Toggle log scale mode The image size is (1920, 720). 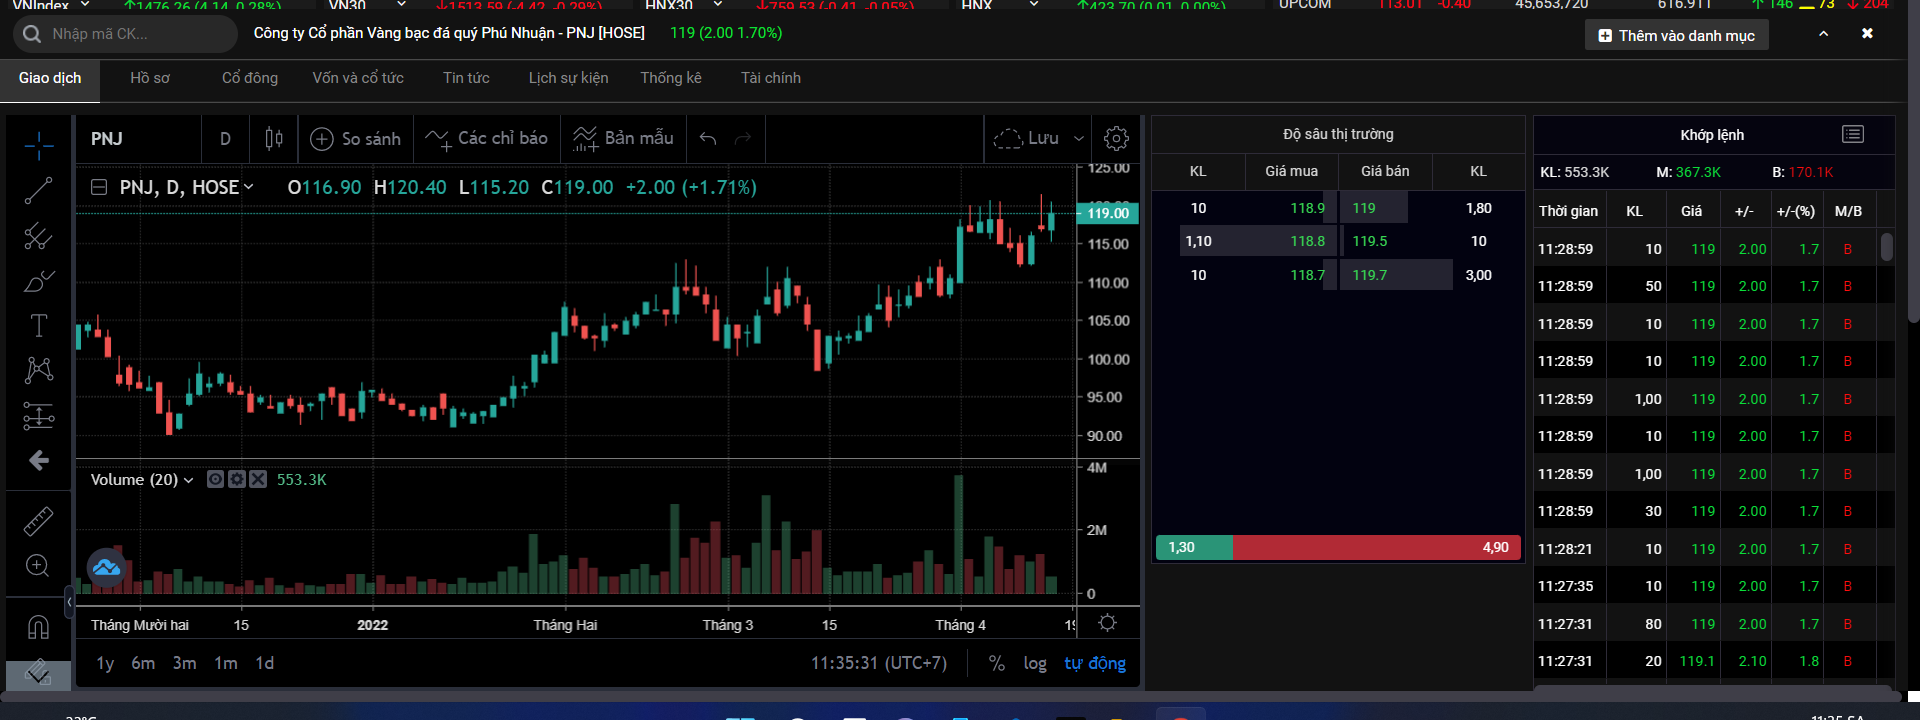tap(1035, 663)
